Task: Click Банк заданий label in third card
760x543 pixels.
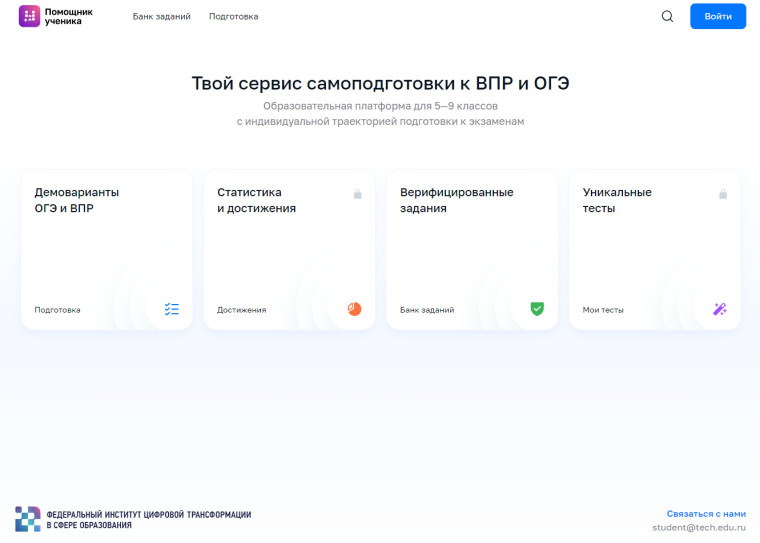Action: coord(427,310)
